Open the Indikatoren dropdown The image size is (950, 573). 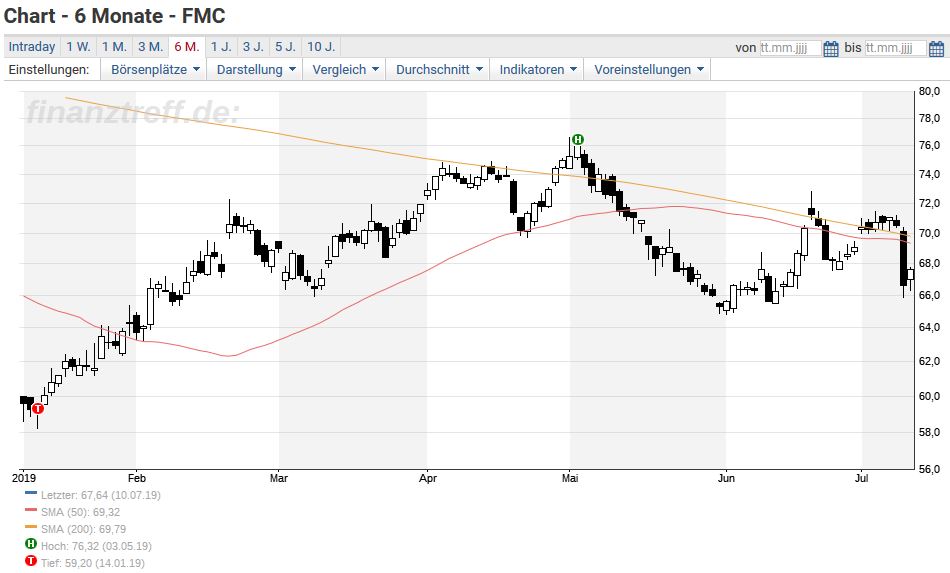tap(537, 70)
